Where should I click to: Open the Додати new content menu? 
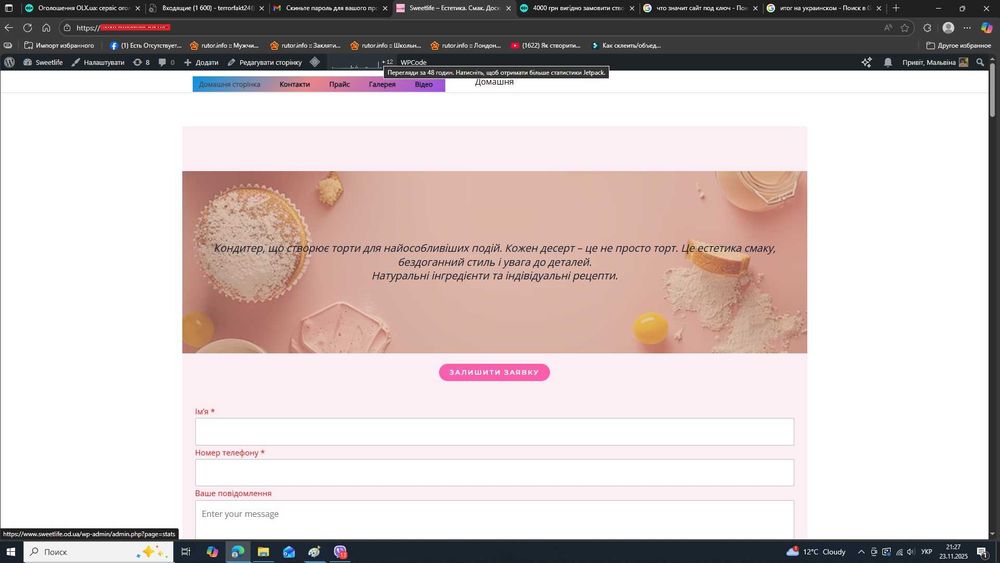202,62
